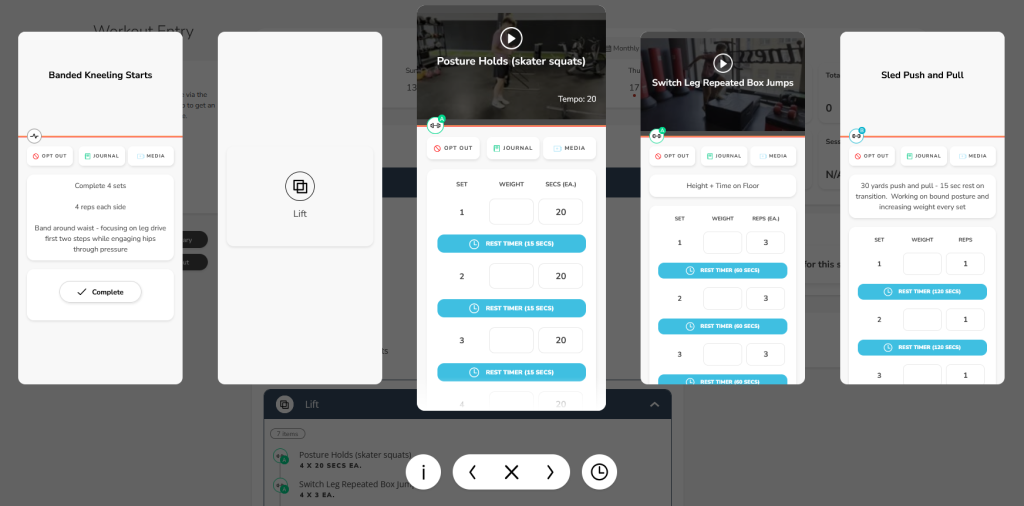Start 120 secs rest timer after Sled set 2
This screenshot has width=1024, height=506.
pos(922,347)
